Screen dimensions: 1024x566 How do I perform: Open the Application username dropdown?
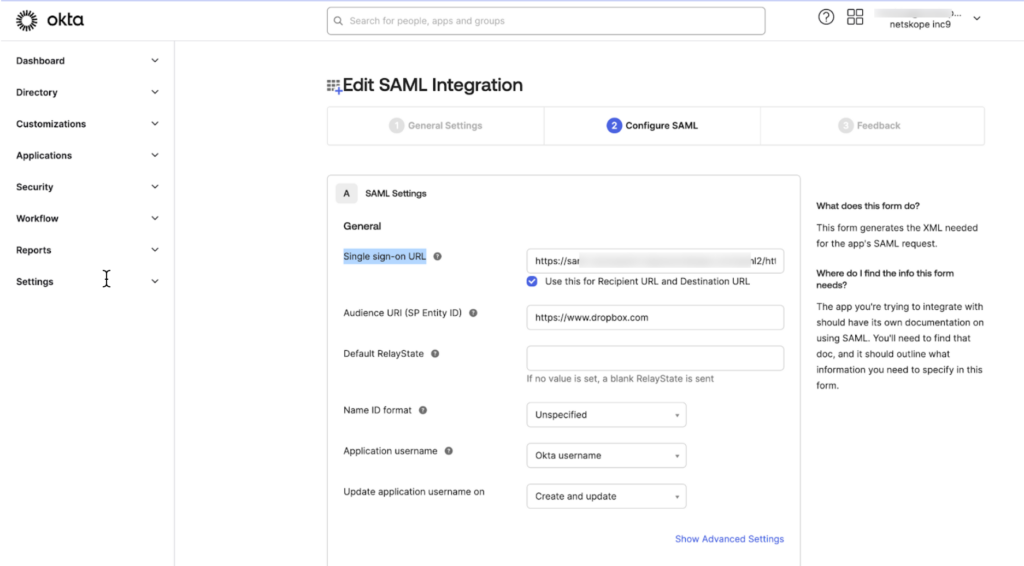(x=606, y=456)
